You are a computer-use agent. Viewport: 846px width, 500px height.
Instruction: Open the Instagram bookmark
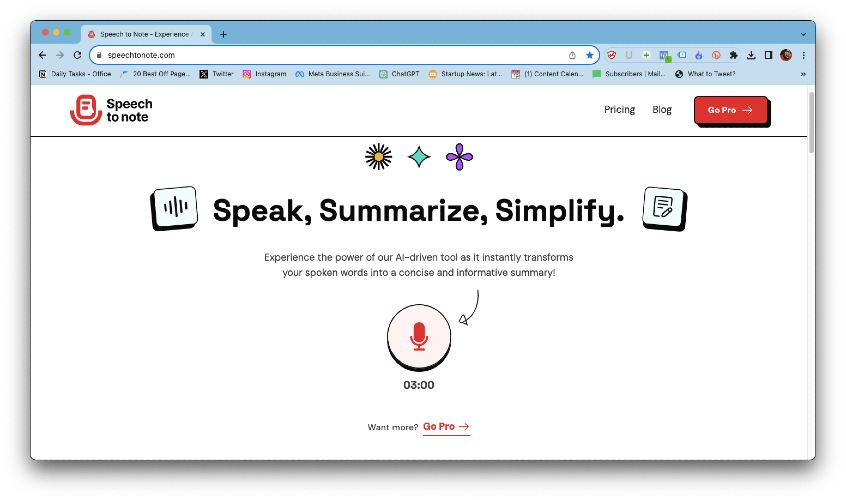pyautogui.click(x=264, y=74)
